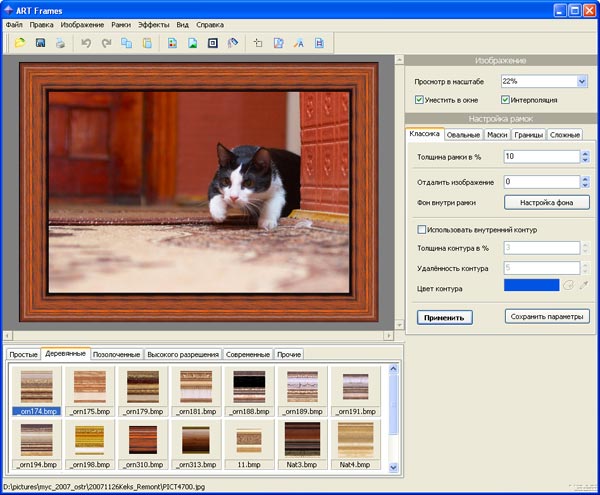Click the open file folder icon
The image size is (600, 495).
19,43
